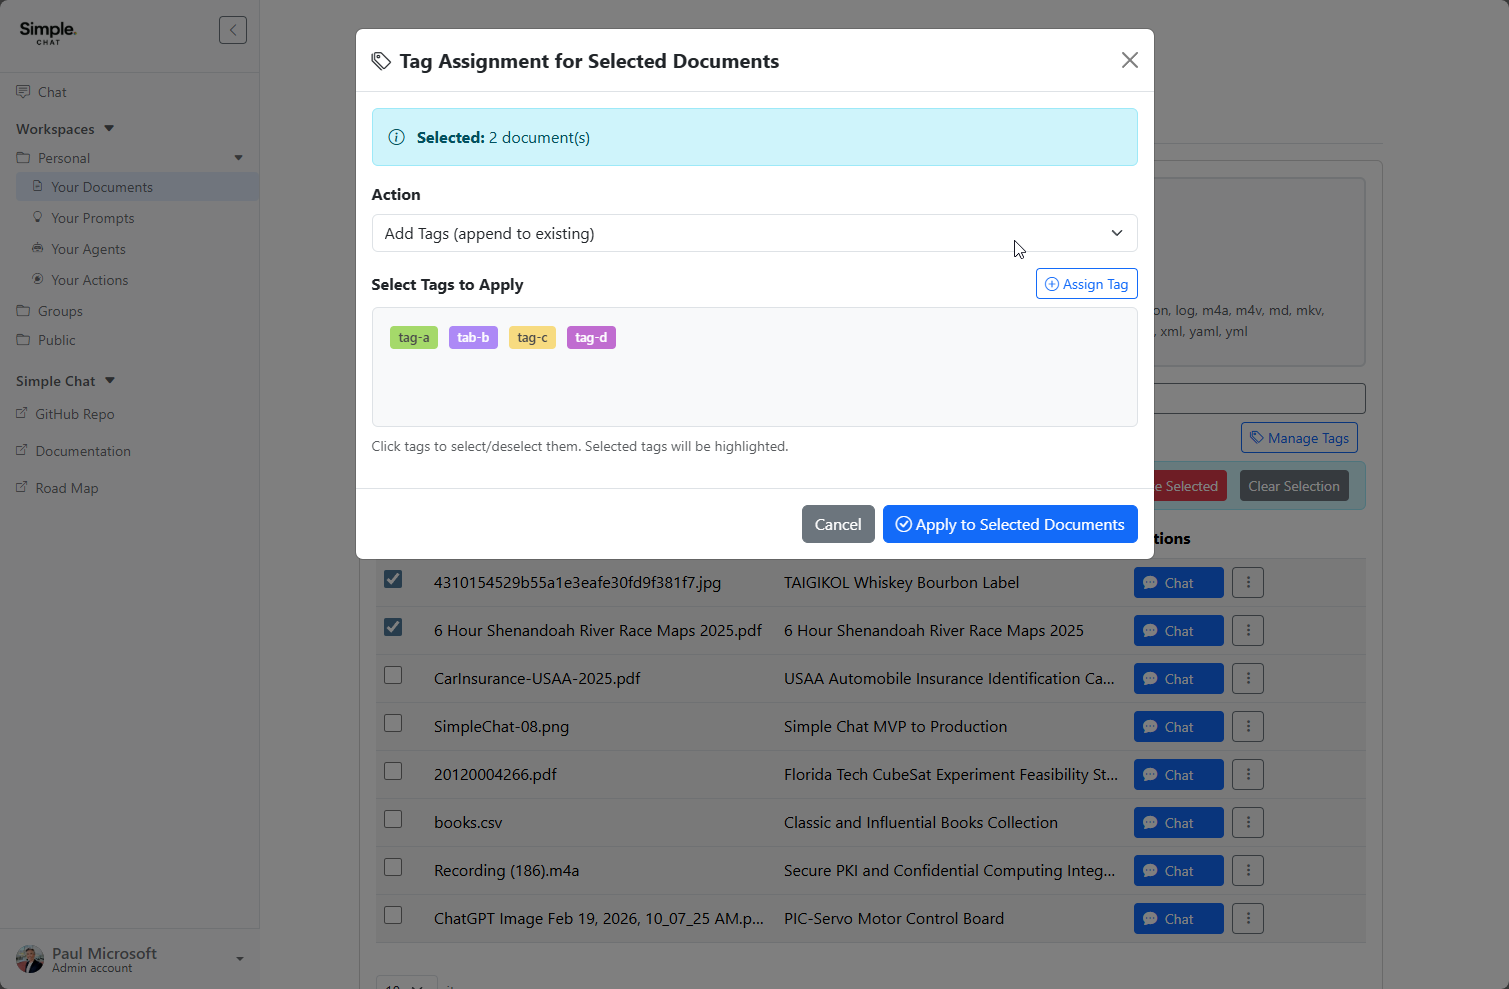Select the tab-b tag chip
Viewport: 1509px width, 989px height.
tap(473, 338)
